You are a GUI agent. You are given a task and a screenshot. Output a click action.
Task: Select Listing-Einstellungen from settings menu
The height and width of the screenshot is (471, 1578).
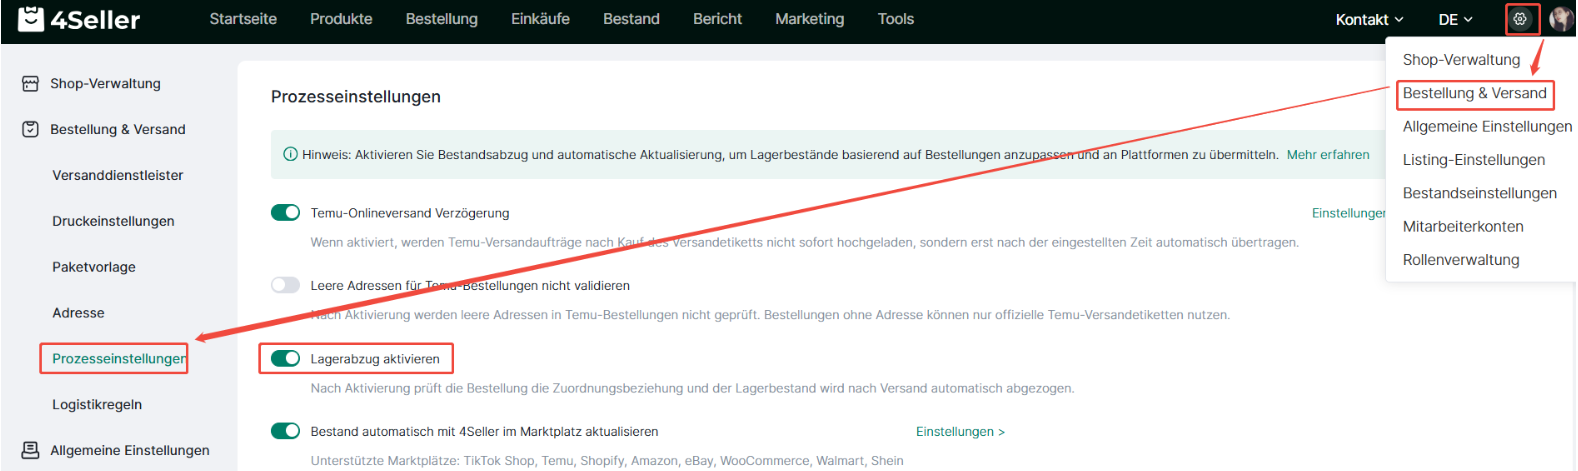tap(1473, 160)
